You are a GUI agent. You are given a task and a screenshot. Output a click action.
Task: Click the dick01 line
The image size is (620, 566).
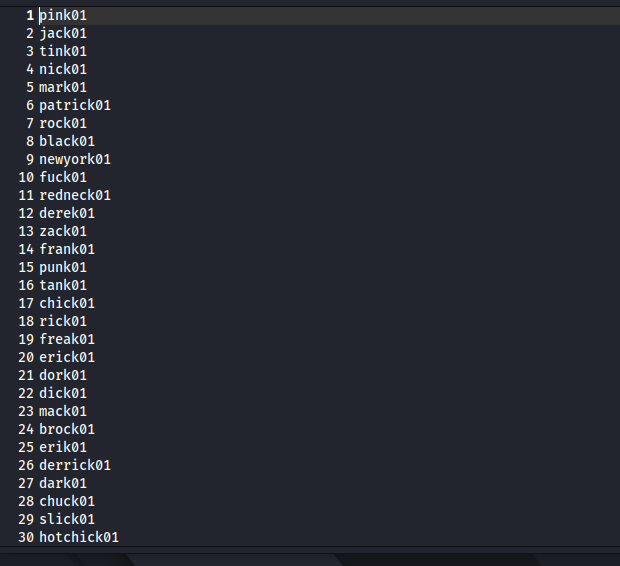click(63, 394)
